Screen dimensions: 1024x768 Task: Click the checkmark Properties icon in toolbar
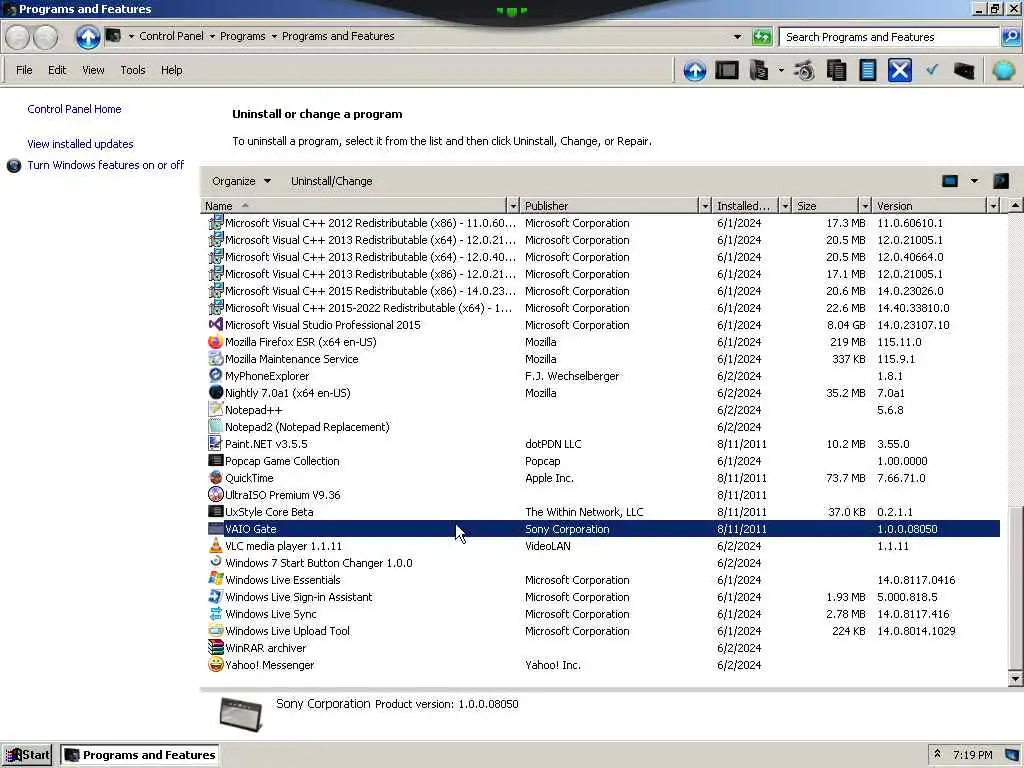click(932, 69)
